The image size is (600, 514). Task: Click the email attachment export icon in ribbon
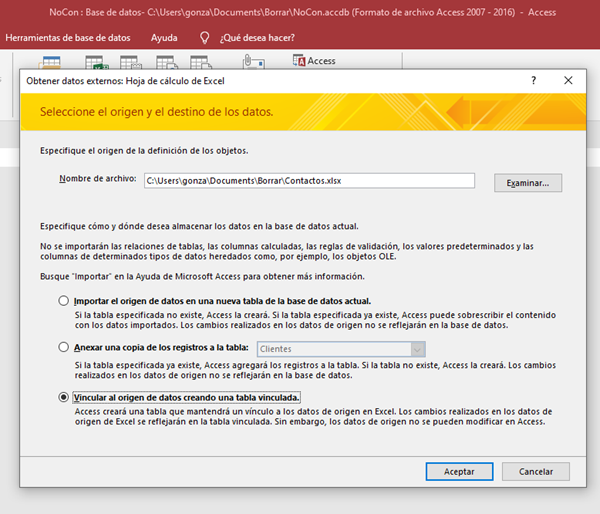pos(253,62)
